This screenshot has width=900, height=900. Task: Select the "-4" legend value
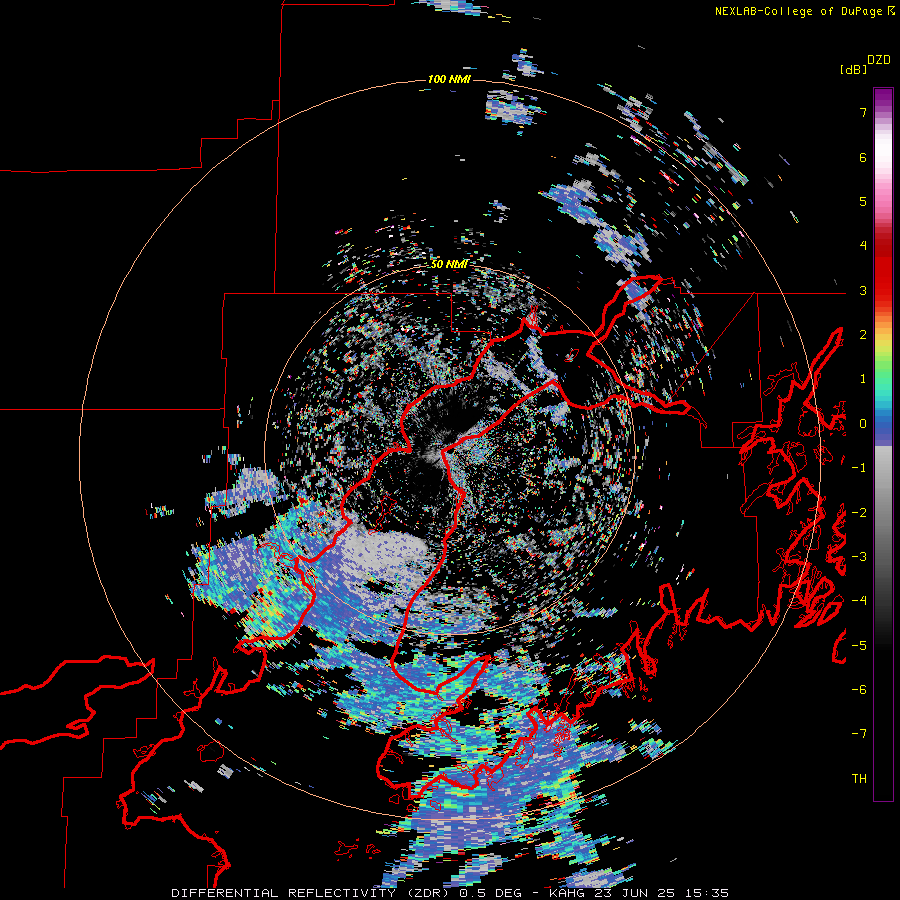click(x=859, y=601)
